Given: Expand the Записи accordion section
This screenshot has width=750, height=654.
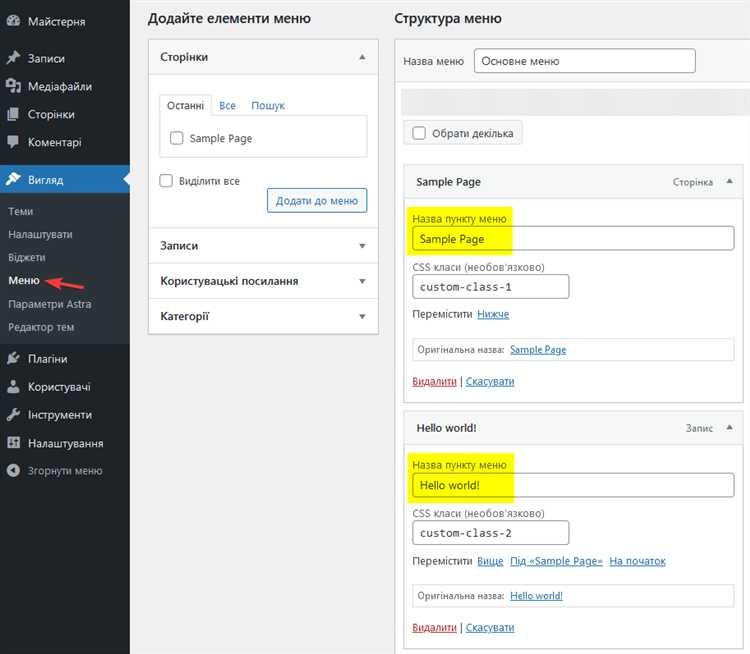Looking at the screenshot, I should [362, 246].
